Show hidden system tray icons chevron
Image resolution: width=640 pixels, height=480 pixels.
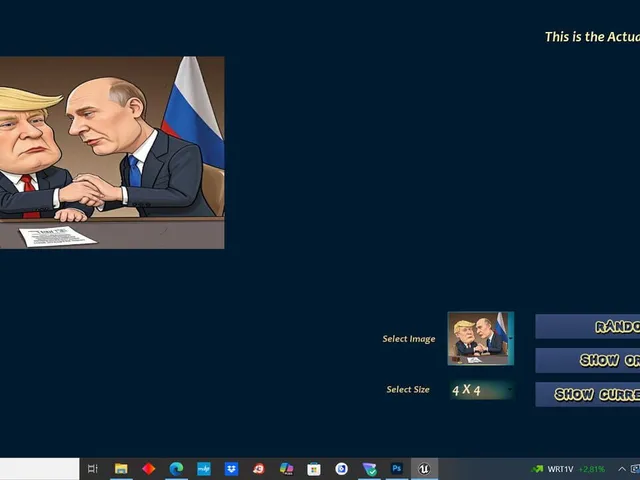(x=622, y=469)
